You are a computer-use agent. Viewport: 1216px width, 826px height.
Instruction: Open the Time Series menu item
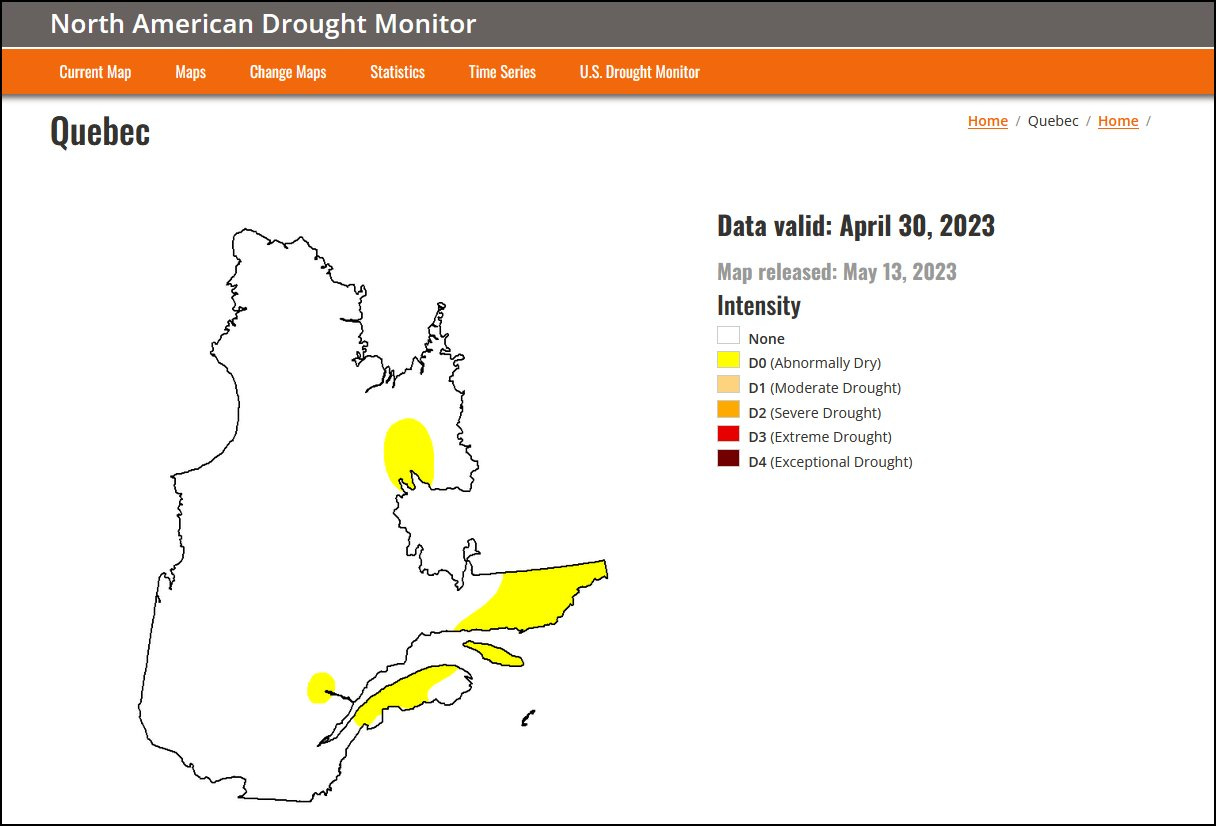click(502, 72)
